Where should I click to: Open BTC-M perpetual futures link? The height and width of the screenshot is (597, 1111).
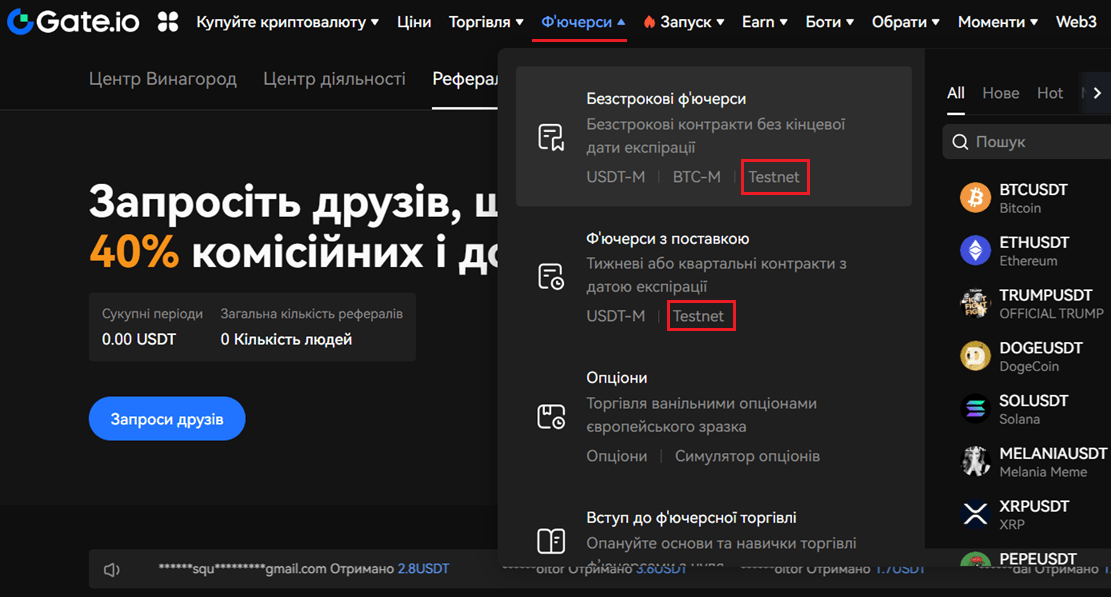pyautogui.click(x=697, y=177)
